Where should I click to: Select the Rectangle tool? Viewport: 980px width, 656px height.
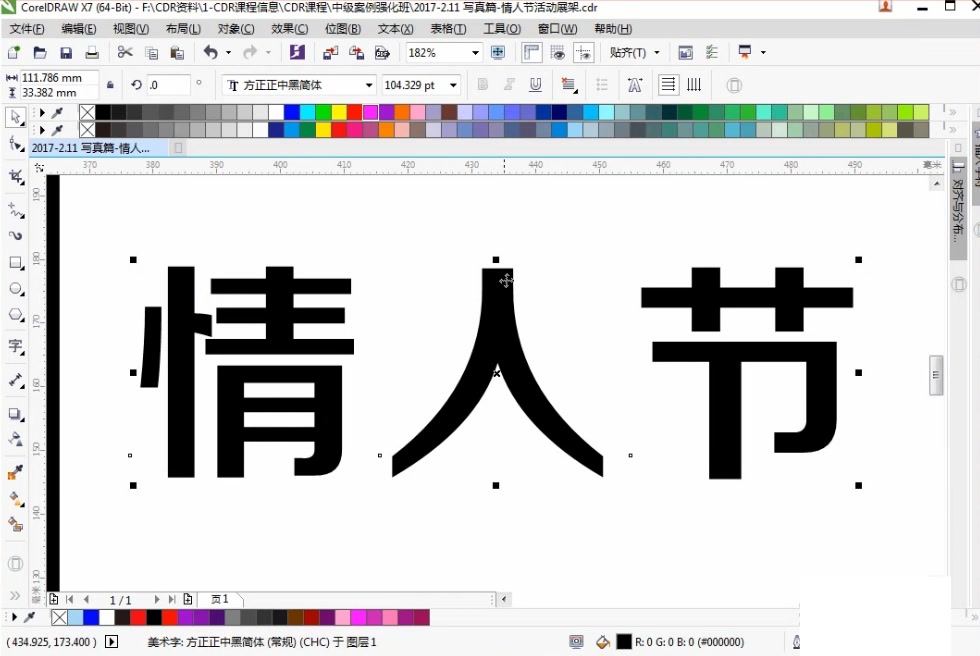pos(14,262)
